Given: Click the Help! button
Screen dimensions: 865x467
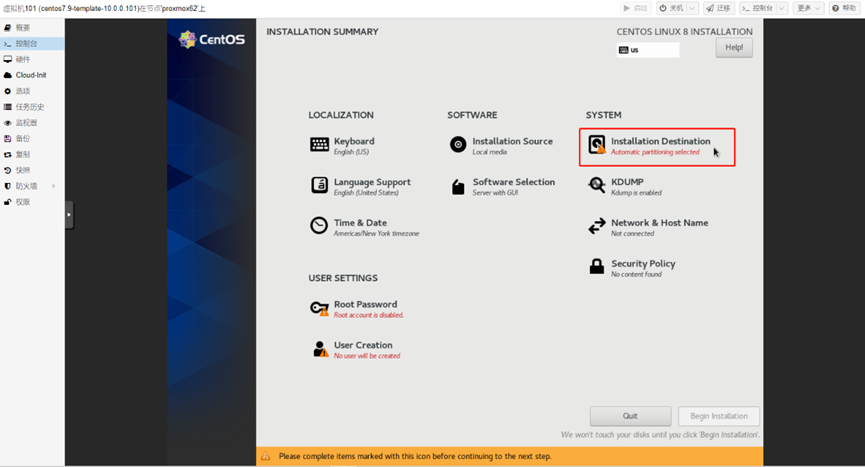Looking at the screenshot, I should [734, 47].
